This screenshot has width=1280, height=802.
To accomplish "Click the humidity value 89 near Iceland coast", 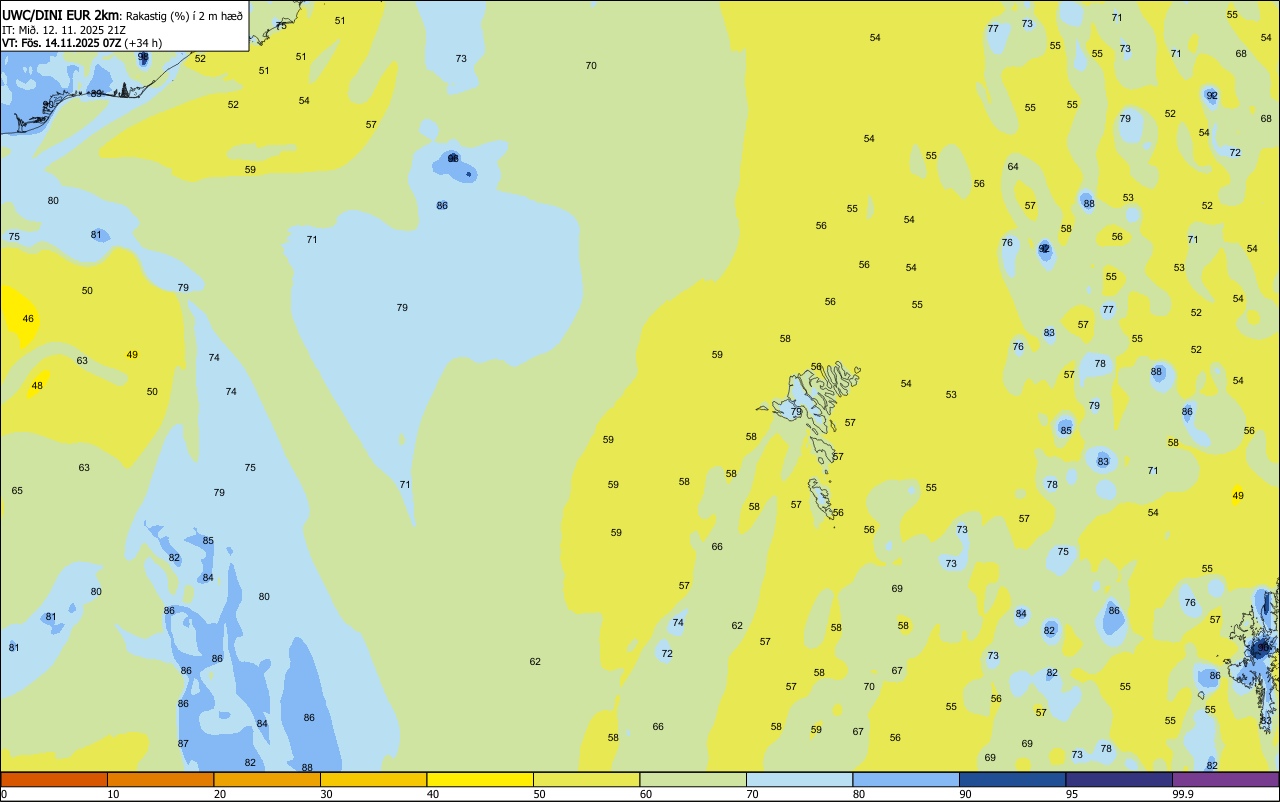I will (96, 94).
